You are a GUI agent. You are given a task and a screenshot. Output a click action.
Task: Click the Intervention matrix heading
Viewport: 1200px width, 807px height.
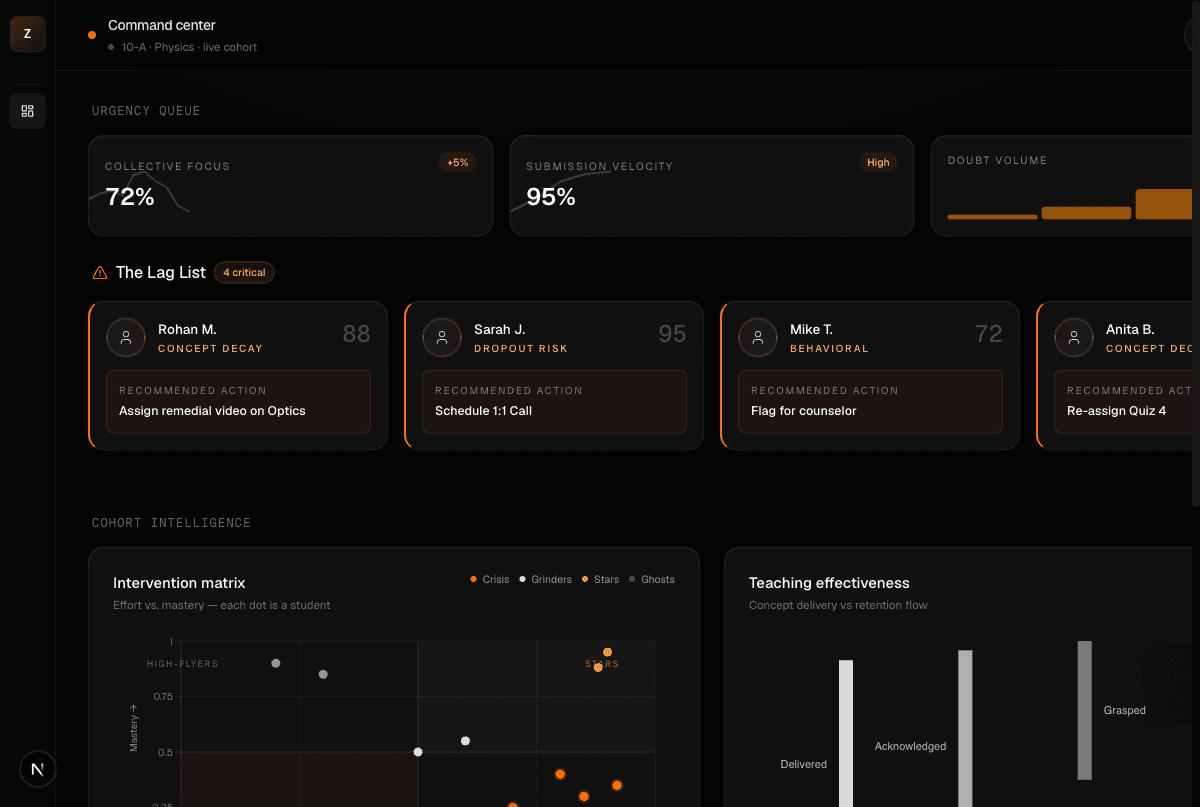(x=179, y=583)
